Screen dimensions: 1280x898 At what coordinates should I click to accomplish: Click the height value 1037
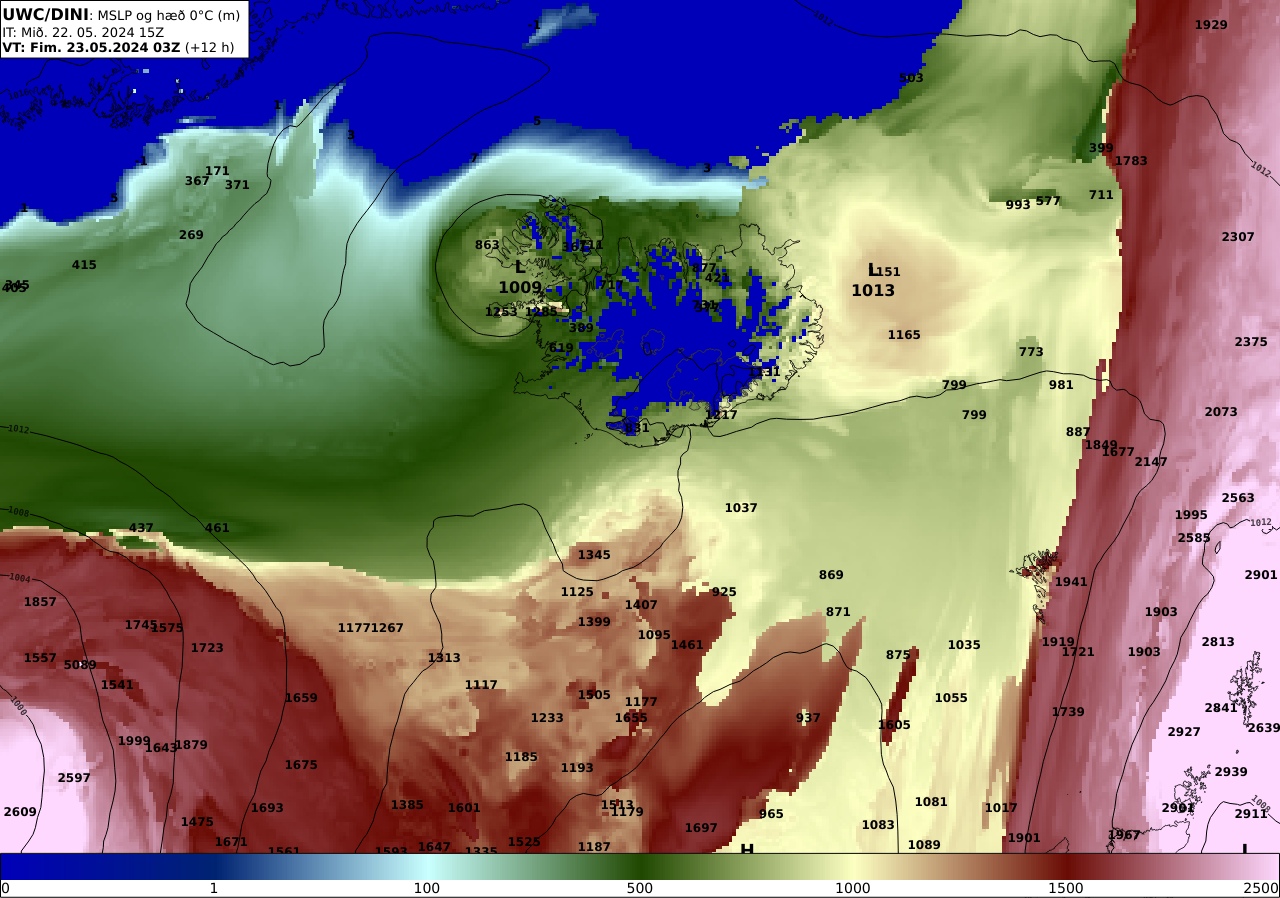741,508
